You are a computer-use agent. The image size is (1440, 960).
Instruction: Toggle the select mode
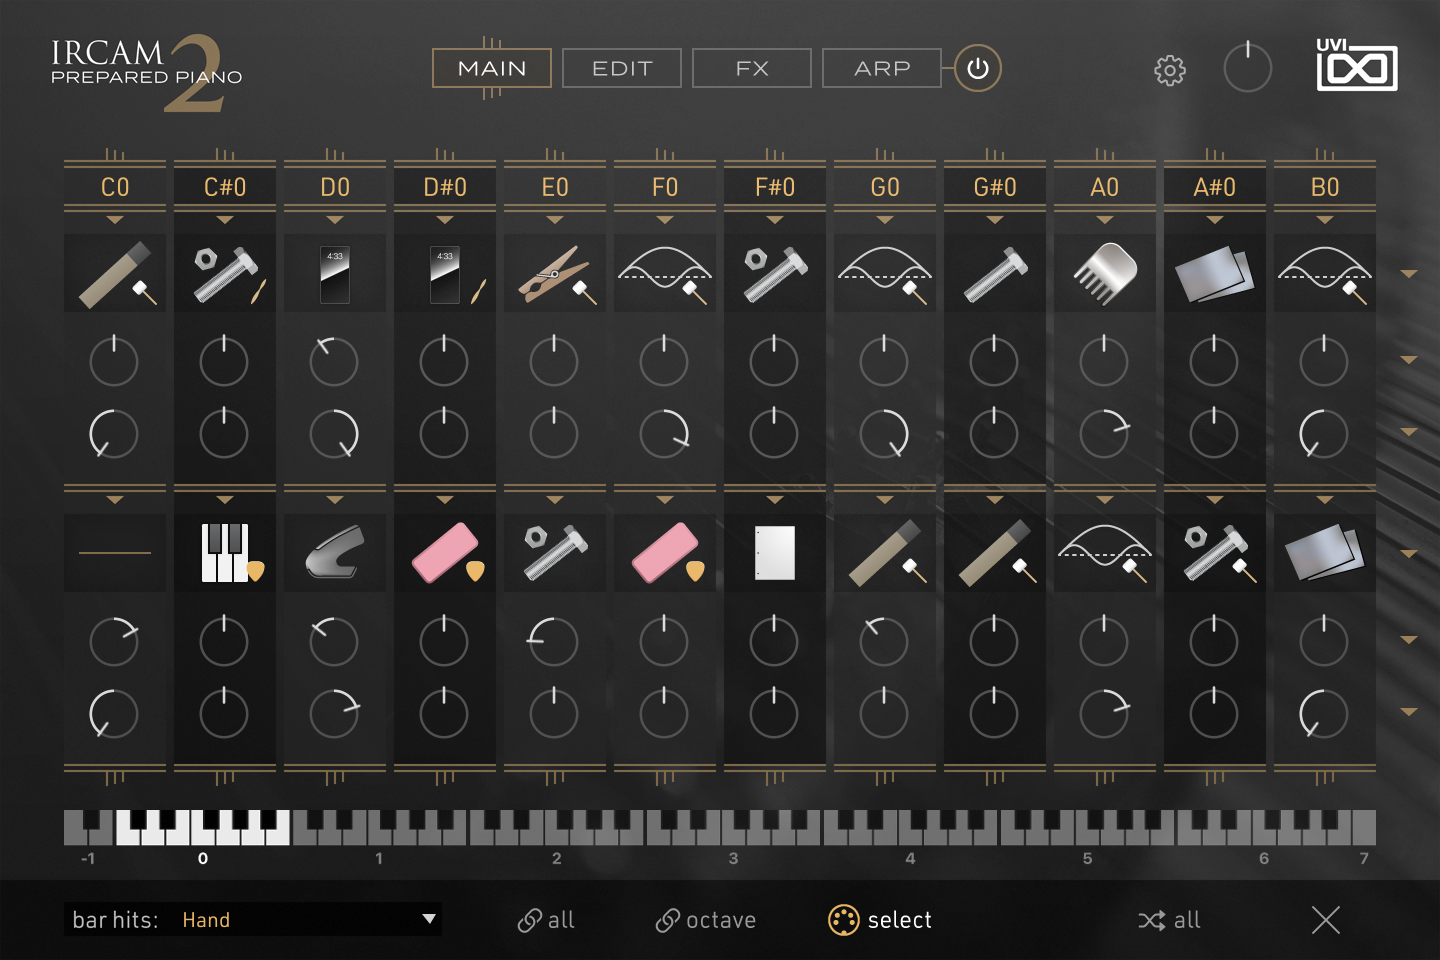[x=880, y=920]
